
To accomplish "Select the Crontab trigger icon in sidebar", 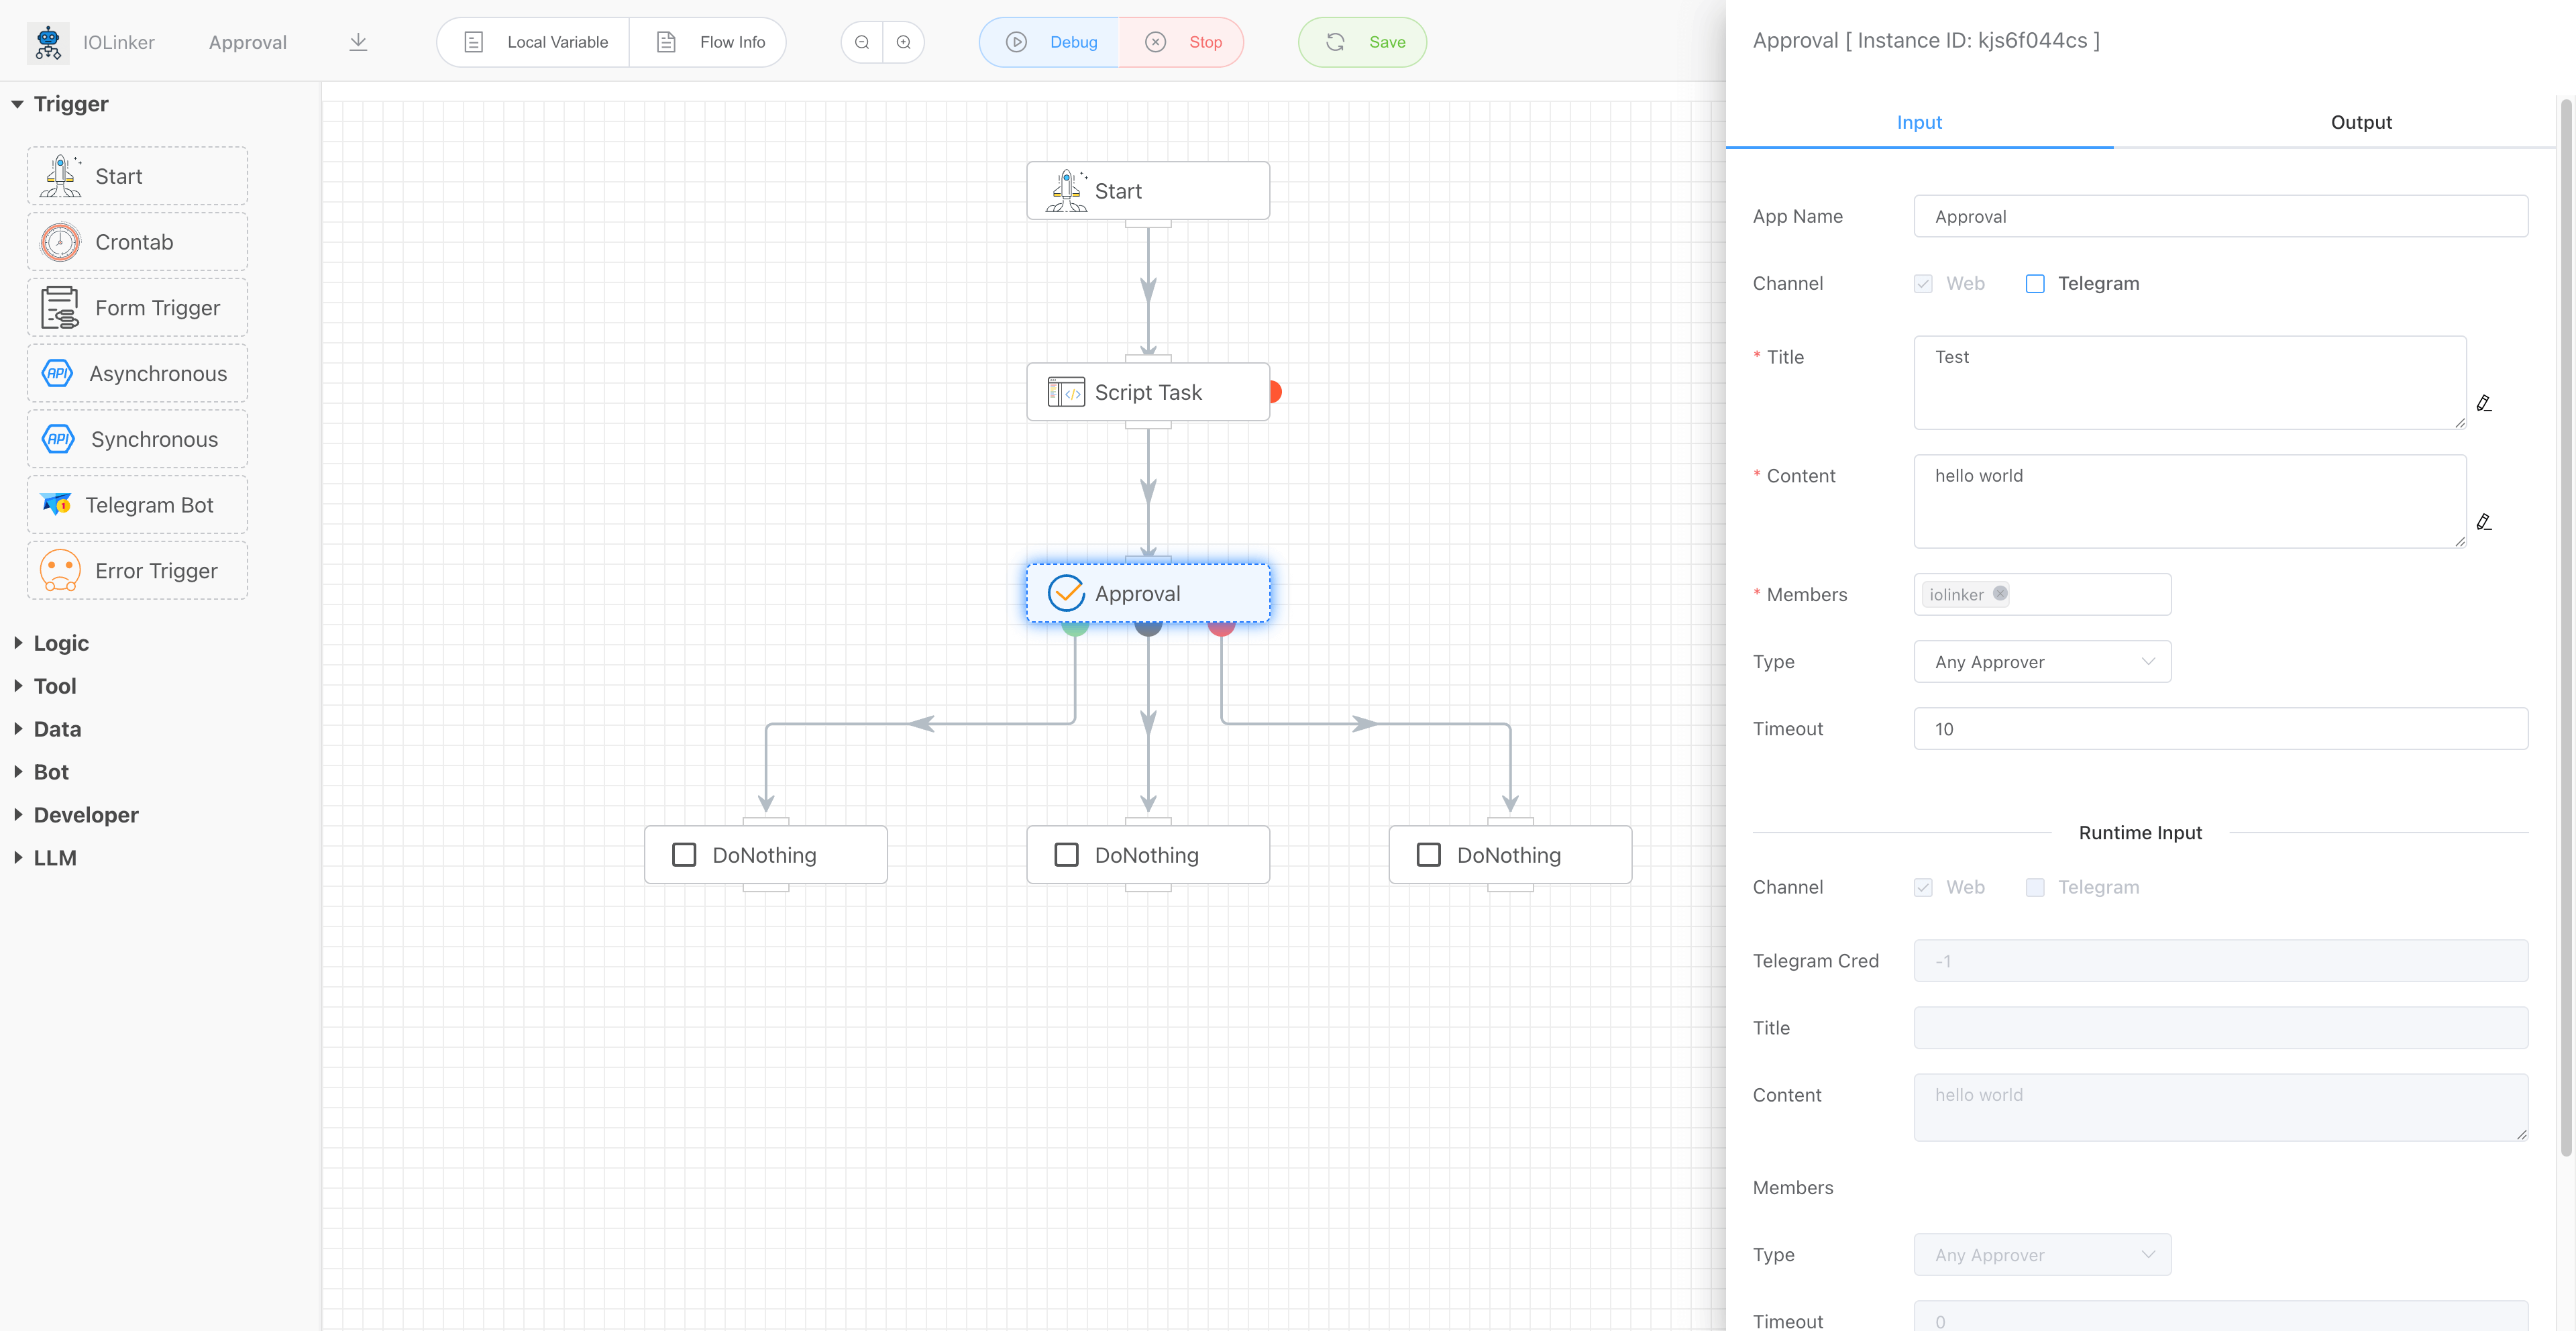I will pyautogui.click(x=60, y=242).
